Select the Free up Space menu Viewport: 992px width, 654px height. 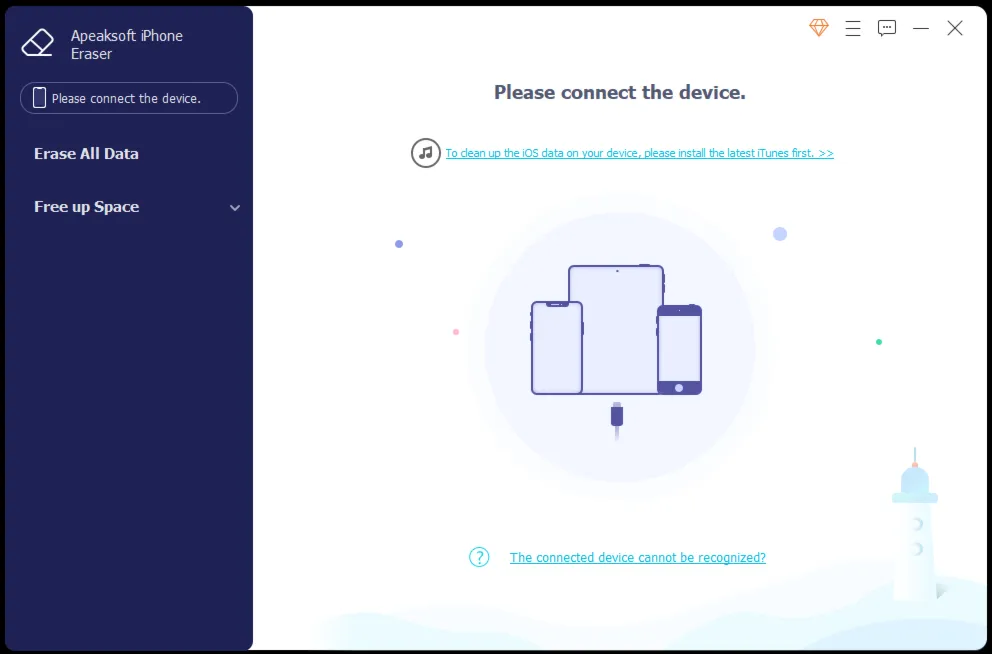click(86, 207)
